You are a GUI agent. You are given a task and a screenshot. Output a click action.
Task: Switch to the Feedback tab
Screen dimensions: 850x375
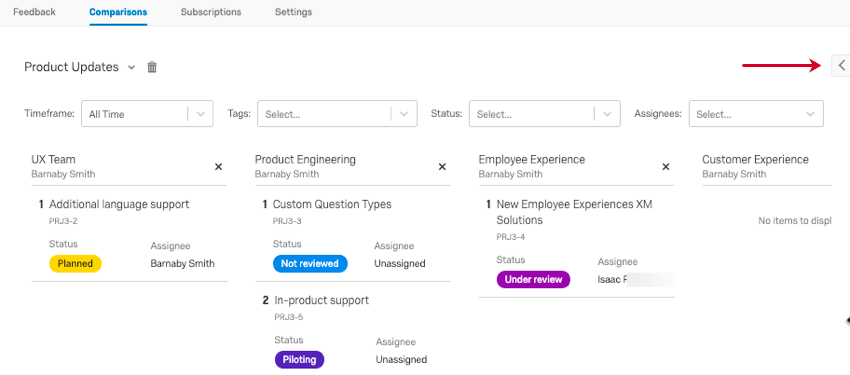[34, 12]
